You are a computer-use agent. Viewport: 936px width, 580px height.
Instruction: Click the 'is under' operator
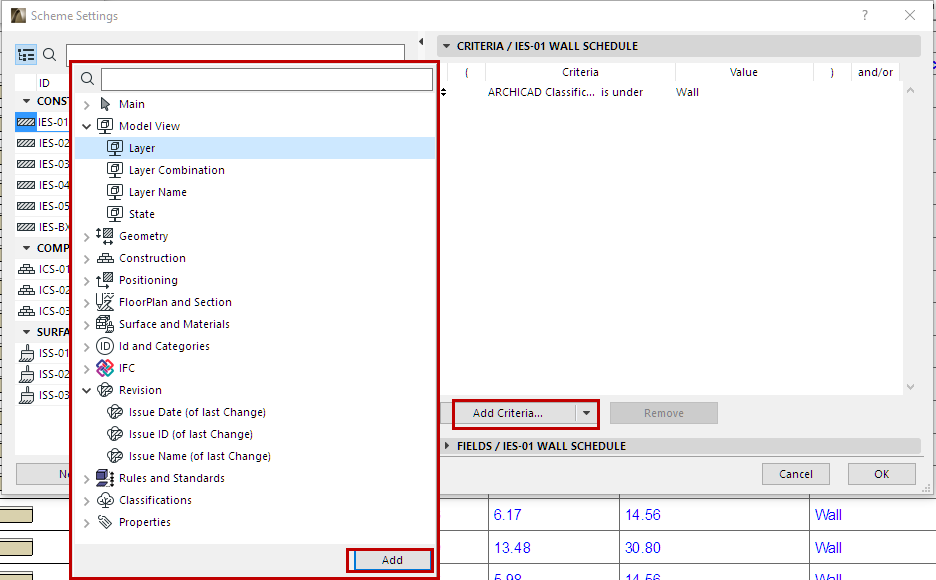point(621,92)
